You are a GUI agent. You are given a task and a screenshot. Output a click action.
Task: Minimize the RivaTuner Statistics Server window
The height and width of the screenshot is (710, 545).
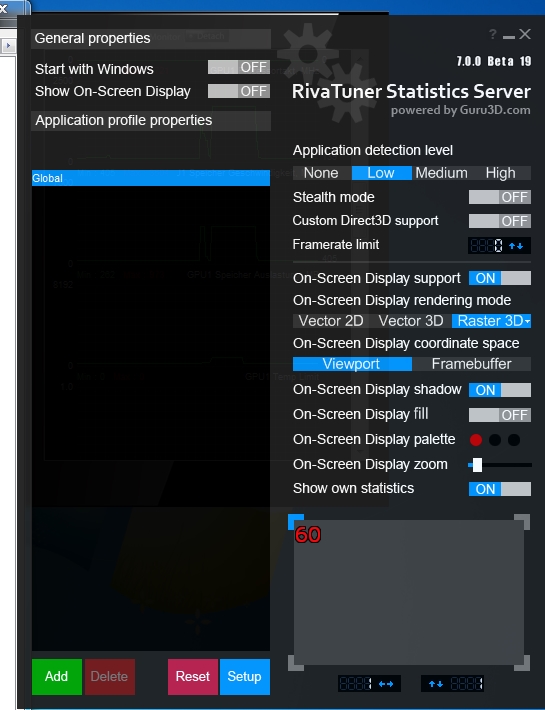pyautogui.click(x=509, y=36)
